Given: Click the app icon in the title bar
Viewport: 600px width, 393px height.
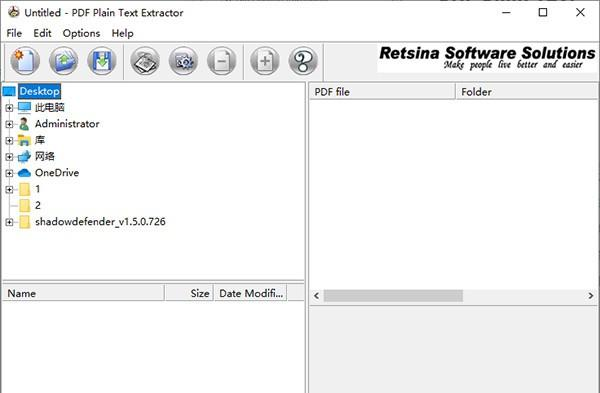Looking at the screenshot, I should pyautogui.click(x=14, y=12).
